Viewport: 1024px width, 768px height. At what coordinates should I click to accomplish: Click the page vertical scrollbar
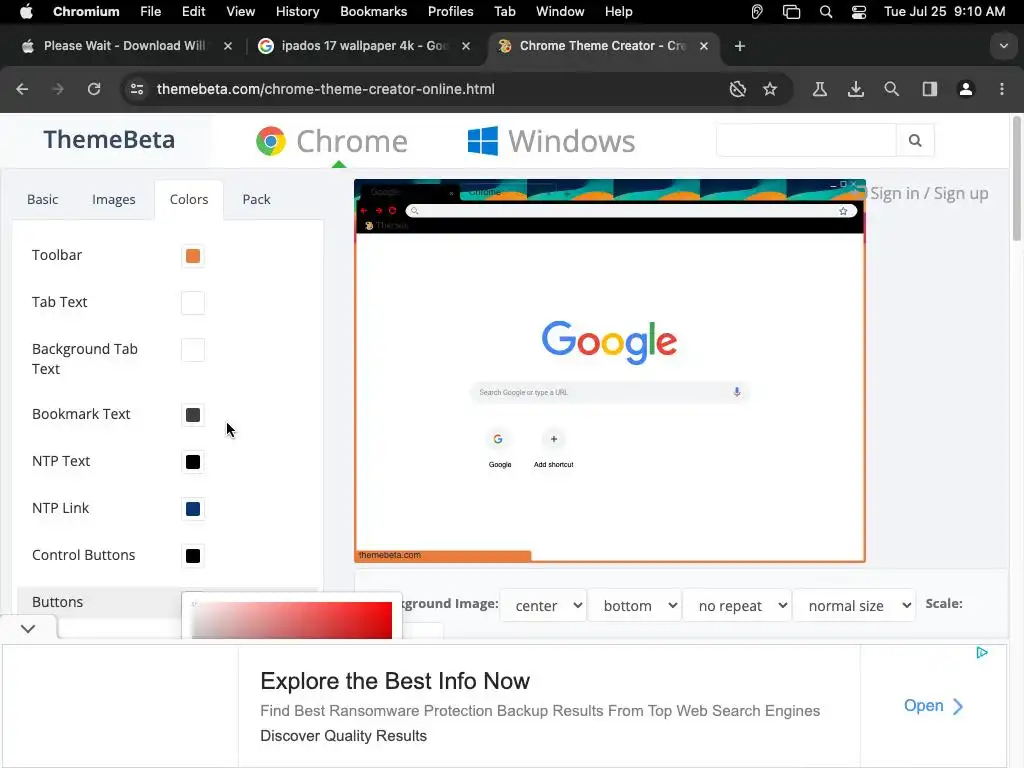click(x=1016, y=178)
